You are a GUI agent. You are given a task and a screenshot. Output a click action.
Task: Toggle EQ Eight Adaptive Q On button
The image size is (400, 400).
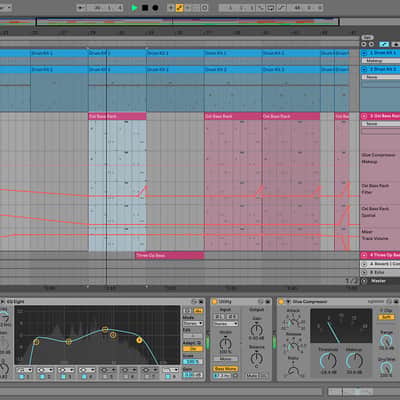click(193, 349)
